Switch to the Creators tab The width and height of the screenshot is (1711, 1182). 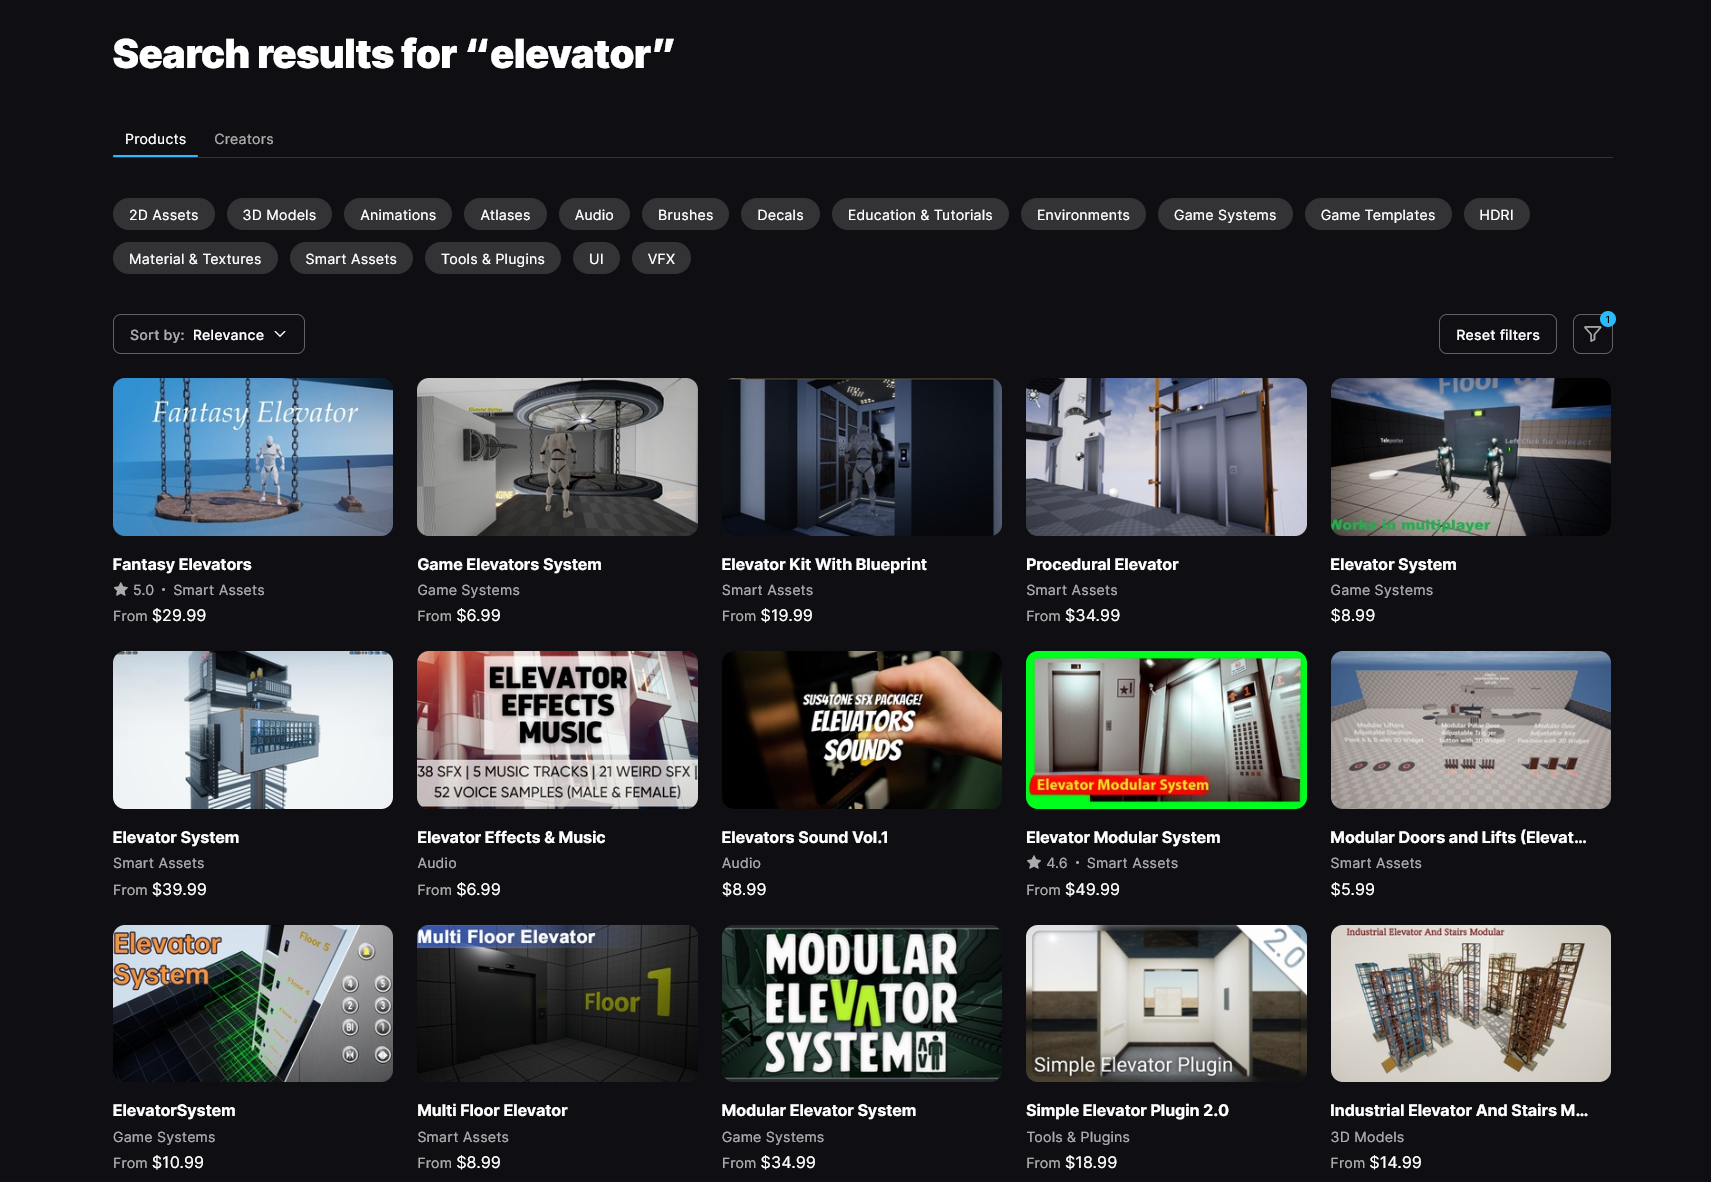[243, 139]
